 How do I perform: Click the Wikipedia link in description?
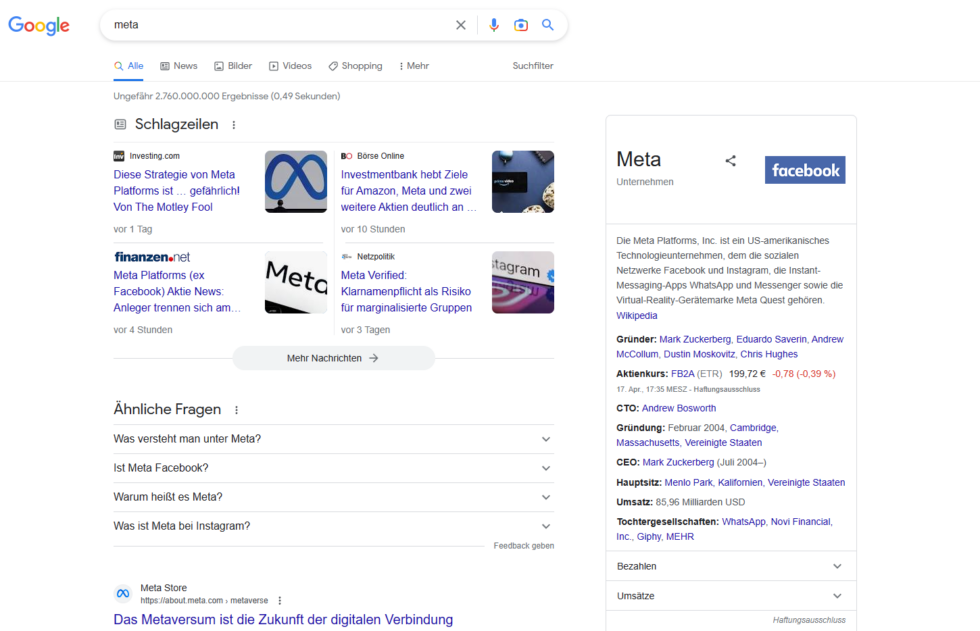click(x=636, y=316)
